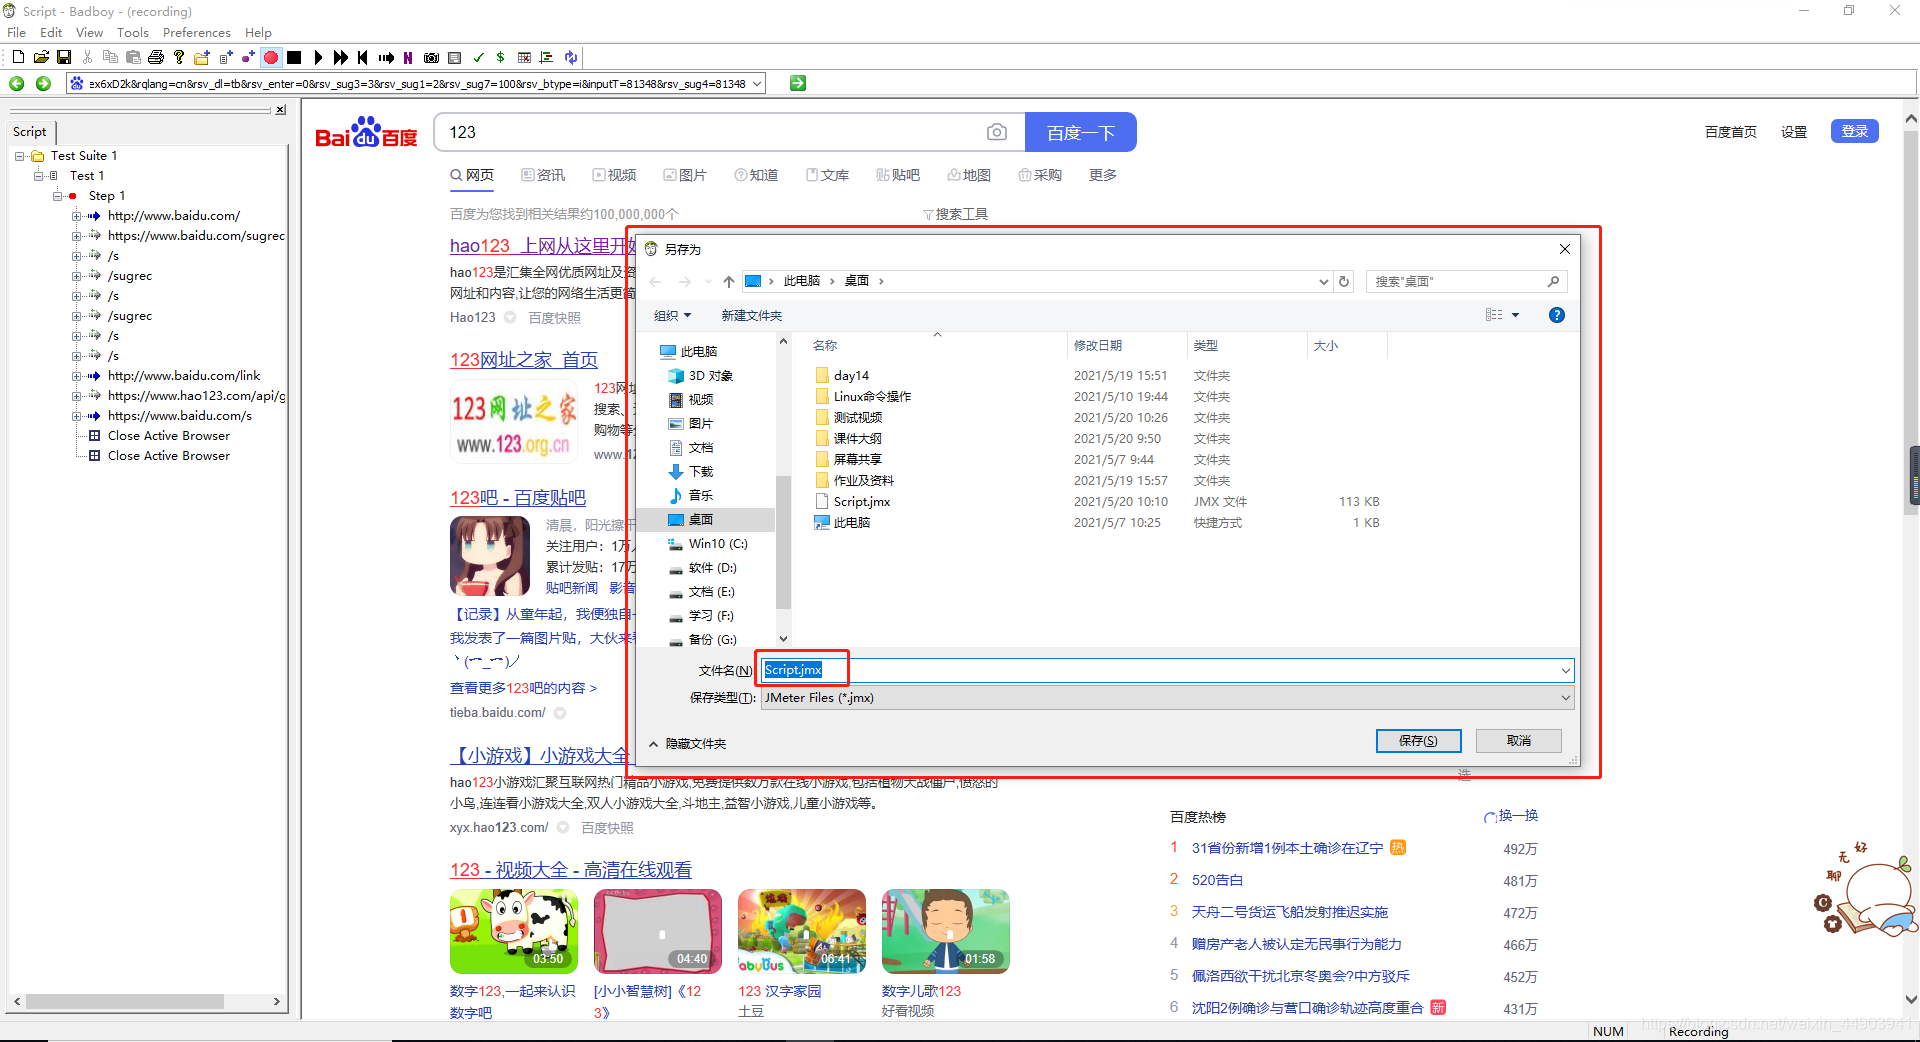Viewport: 1920px width, 1042px height.
Task: Click the 取消 cancel button
Action: click(x=1519, y=741)
